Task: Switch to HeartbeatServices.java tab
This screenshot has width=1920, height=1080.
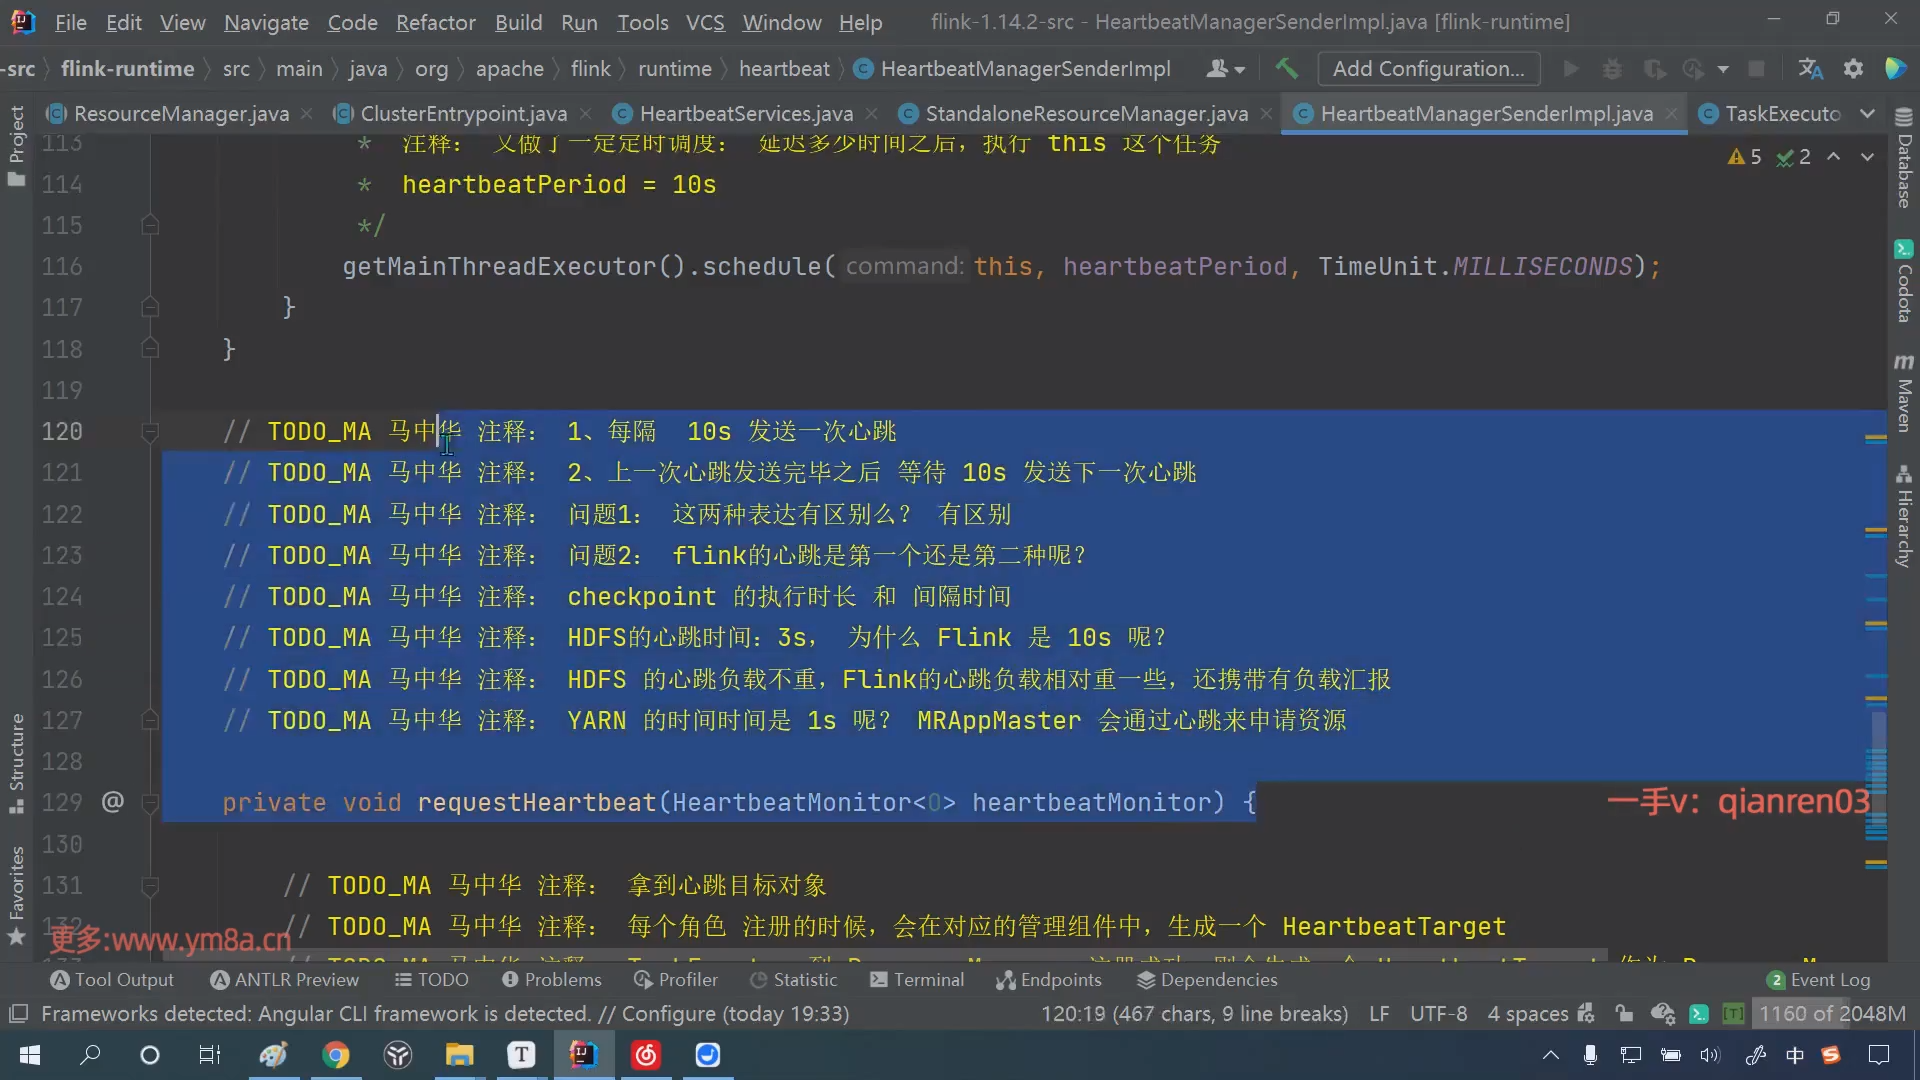Action: pyautogui.click(x=745, y=113)
